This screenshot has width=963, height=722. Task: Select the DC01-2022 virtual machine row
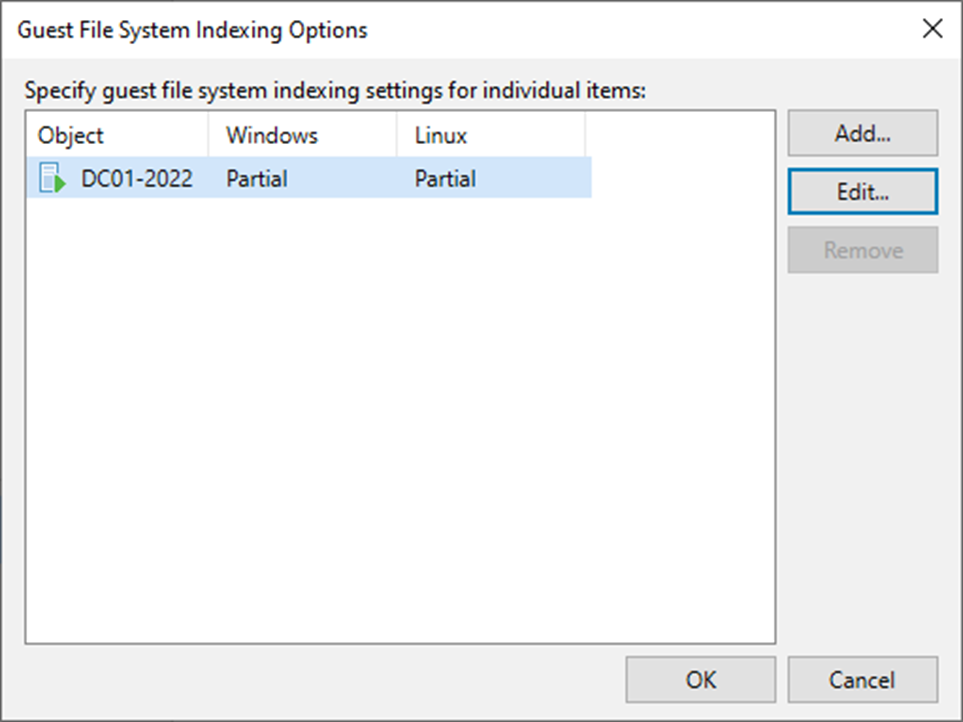(300, 178)
